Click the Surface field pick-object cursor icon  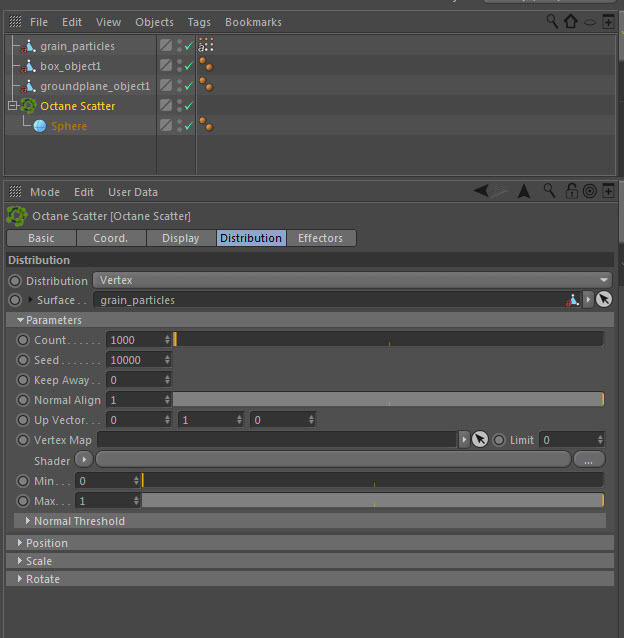click(x=604, y=299)
